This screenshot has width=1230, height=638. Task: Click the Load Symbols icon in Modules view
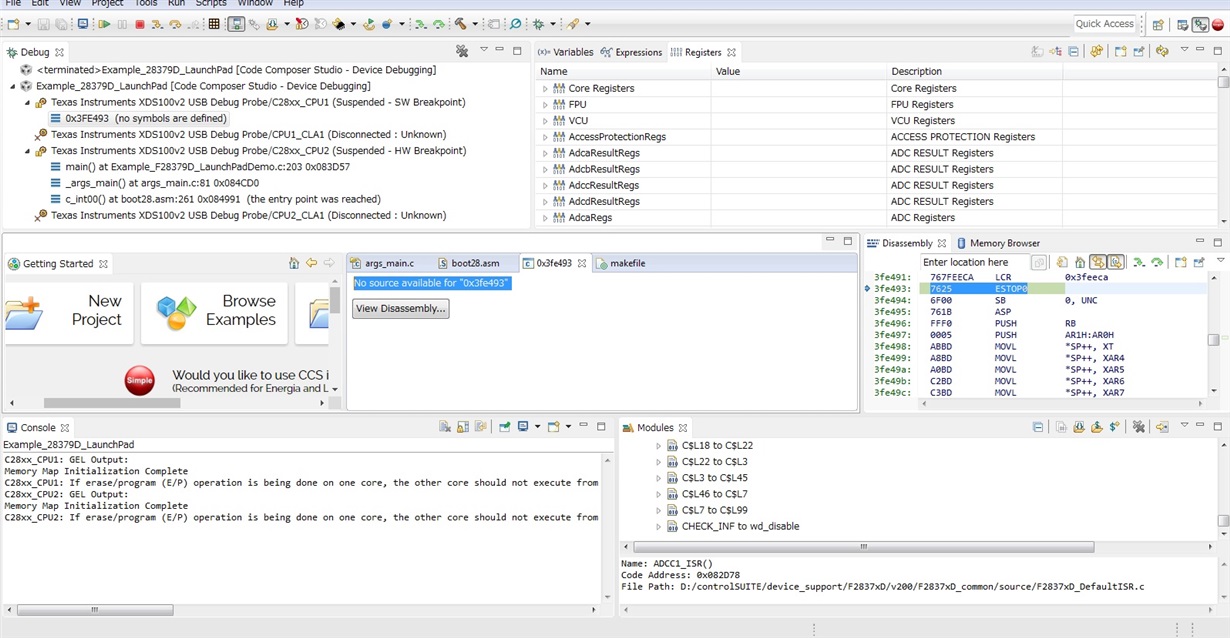(x=1097, y=427)
